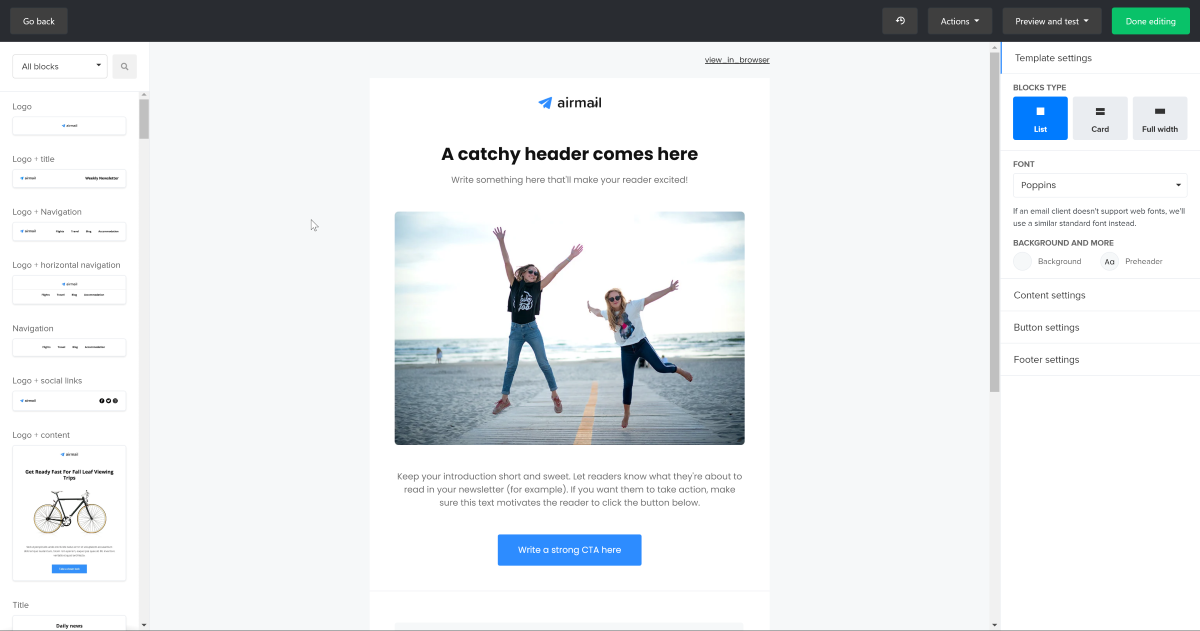Image resolution: width=1200 pixels, height=631 pixels.
Task: Select the Full width blocks type
Action: (1160, 118)
